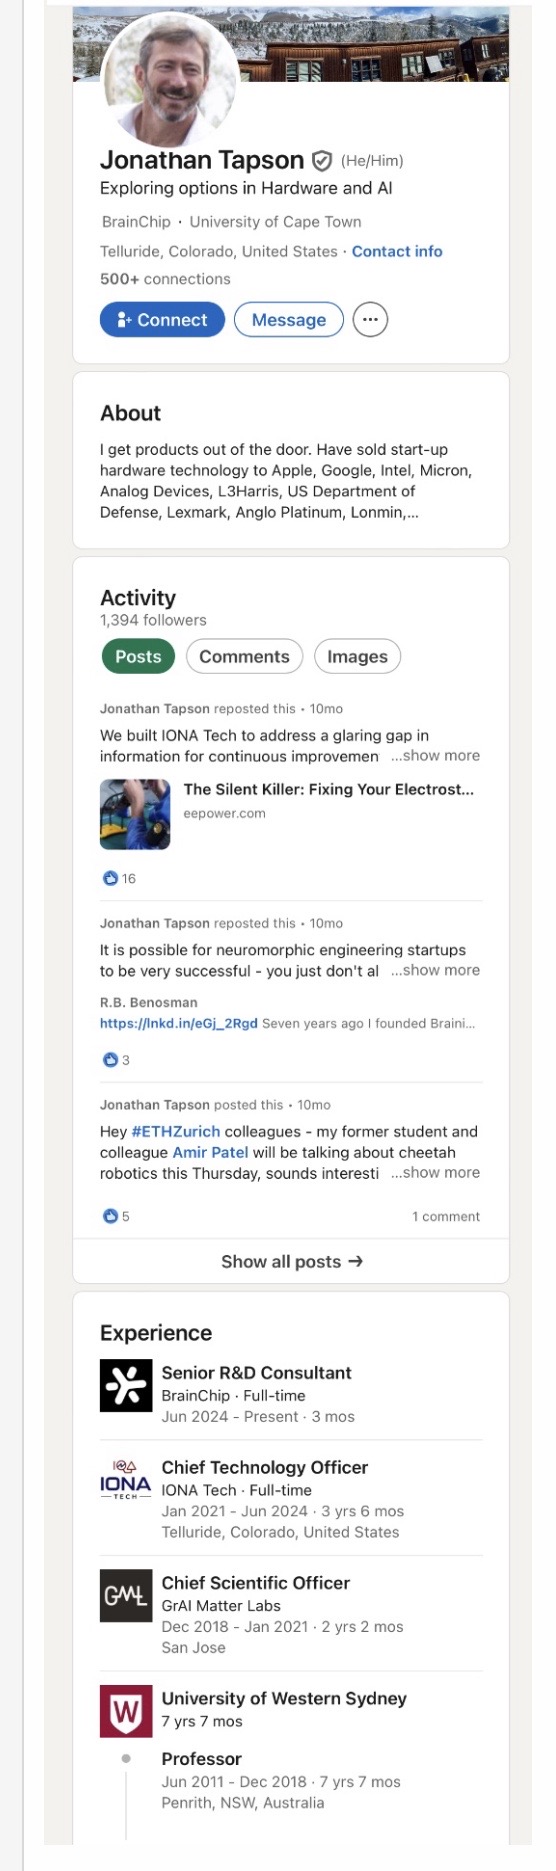Screen dimensions: 556x1871
Task: Expand the IONA Tech repost text with show more
Action: click(x=435, y=756)
